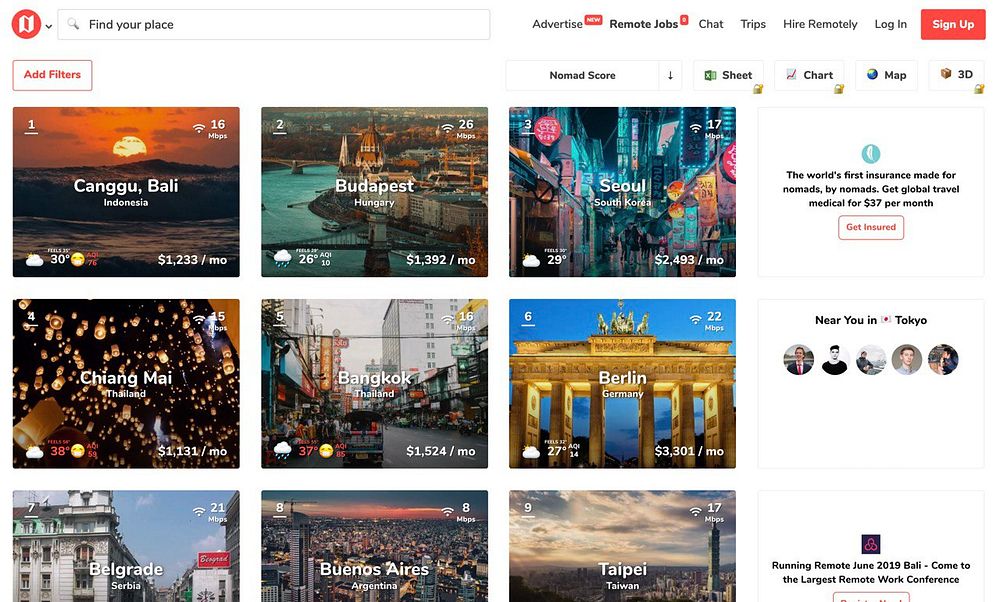Open the Nomad Score sort dropdown

(582, 75)
